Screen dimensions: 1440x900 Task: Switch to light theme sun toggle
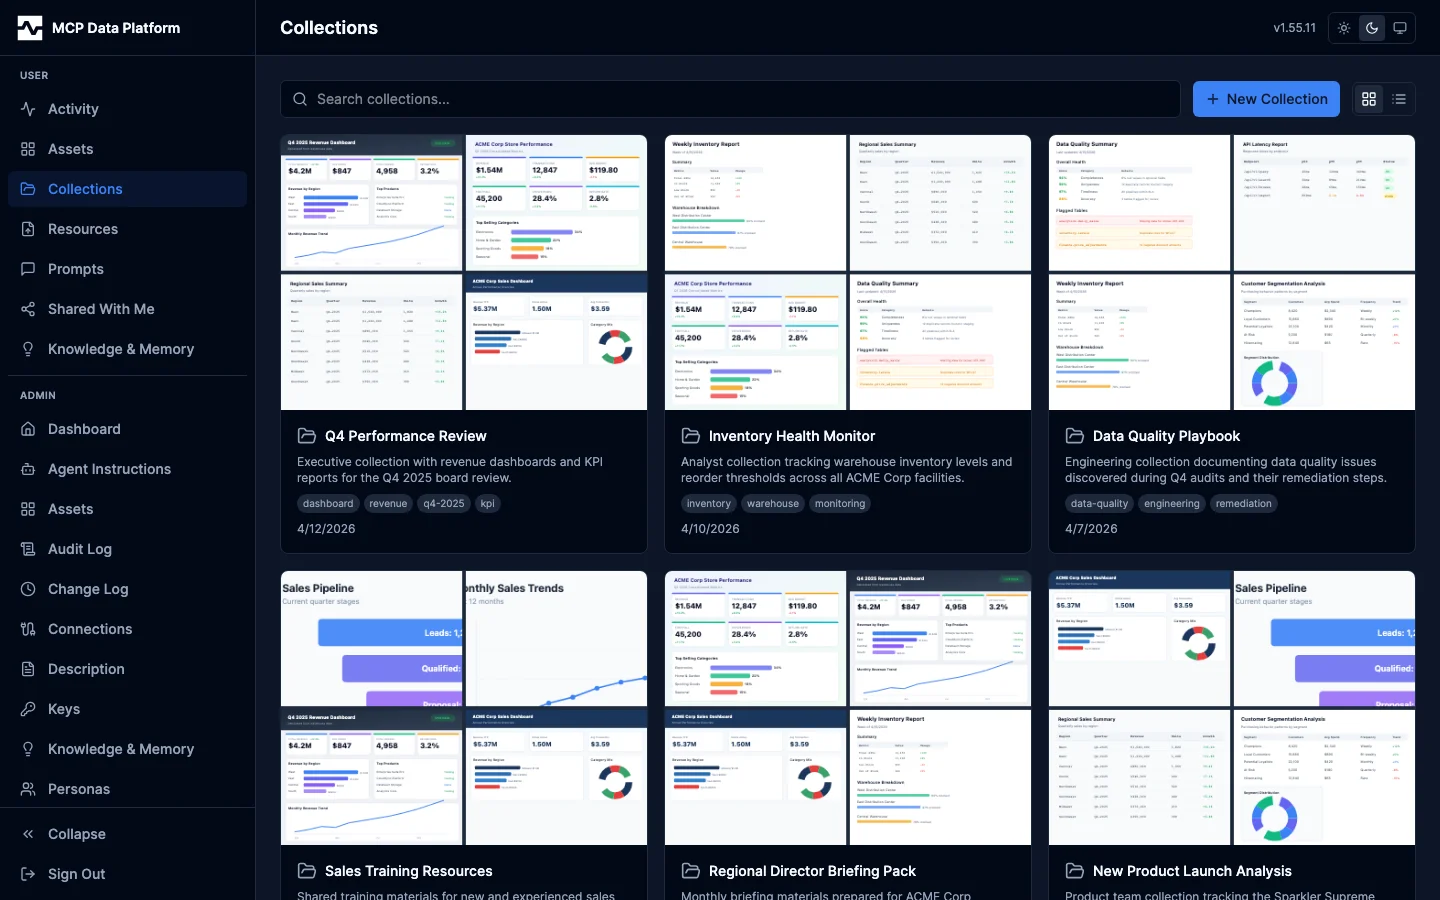(1344, 28)
